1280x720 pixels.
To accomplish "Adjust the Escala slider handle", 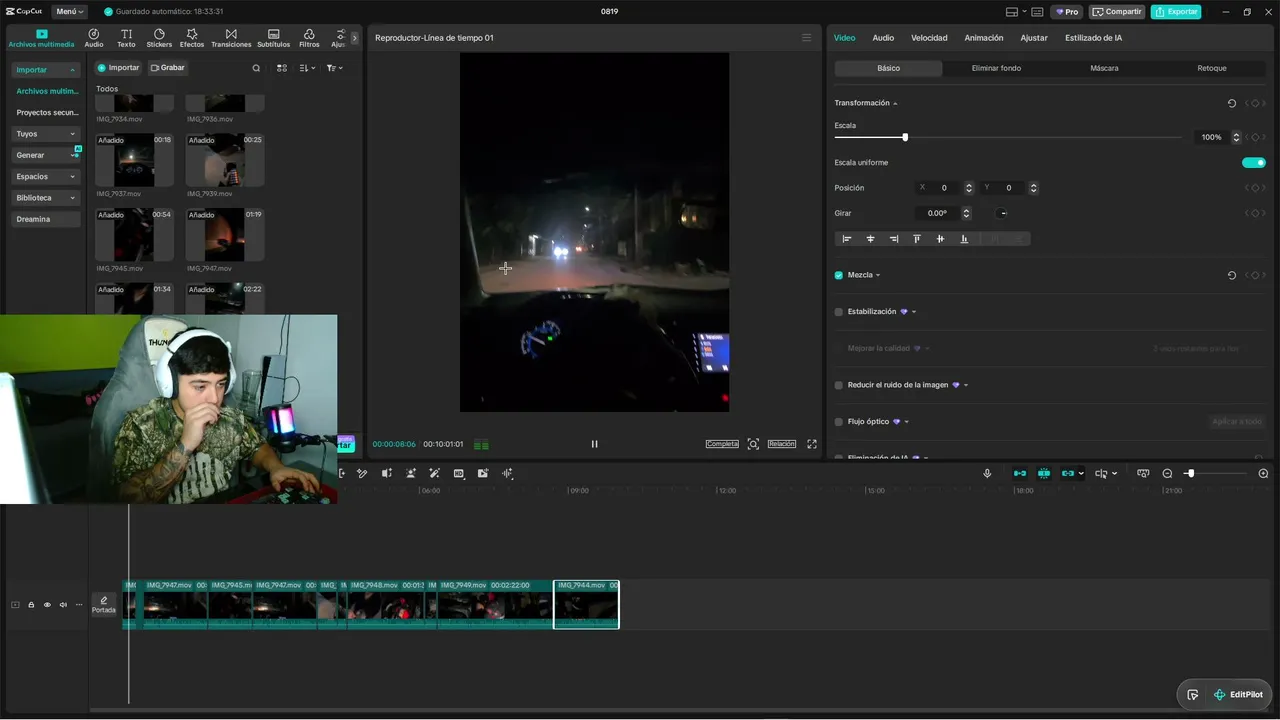I will coord(905,137).
